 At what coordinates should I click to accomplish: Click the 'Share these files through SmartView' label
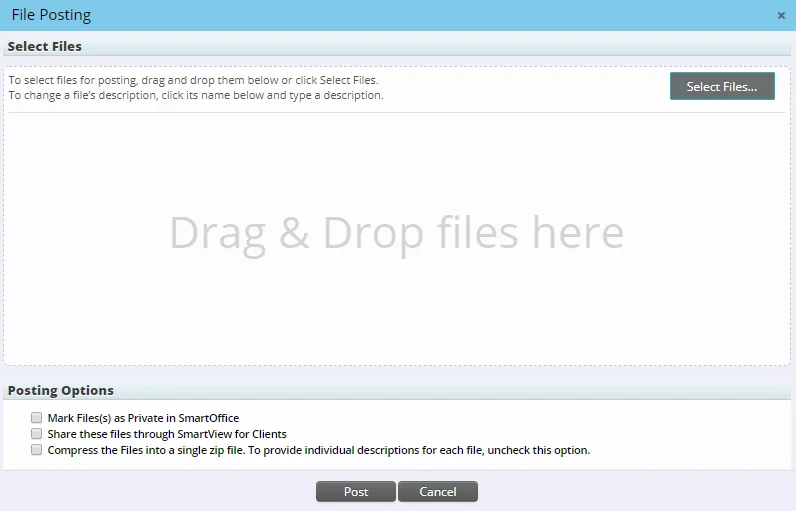[167, 434]
